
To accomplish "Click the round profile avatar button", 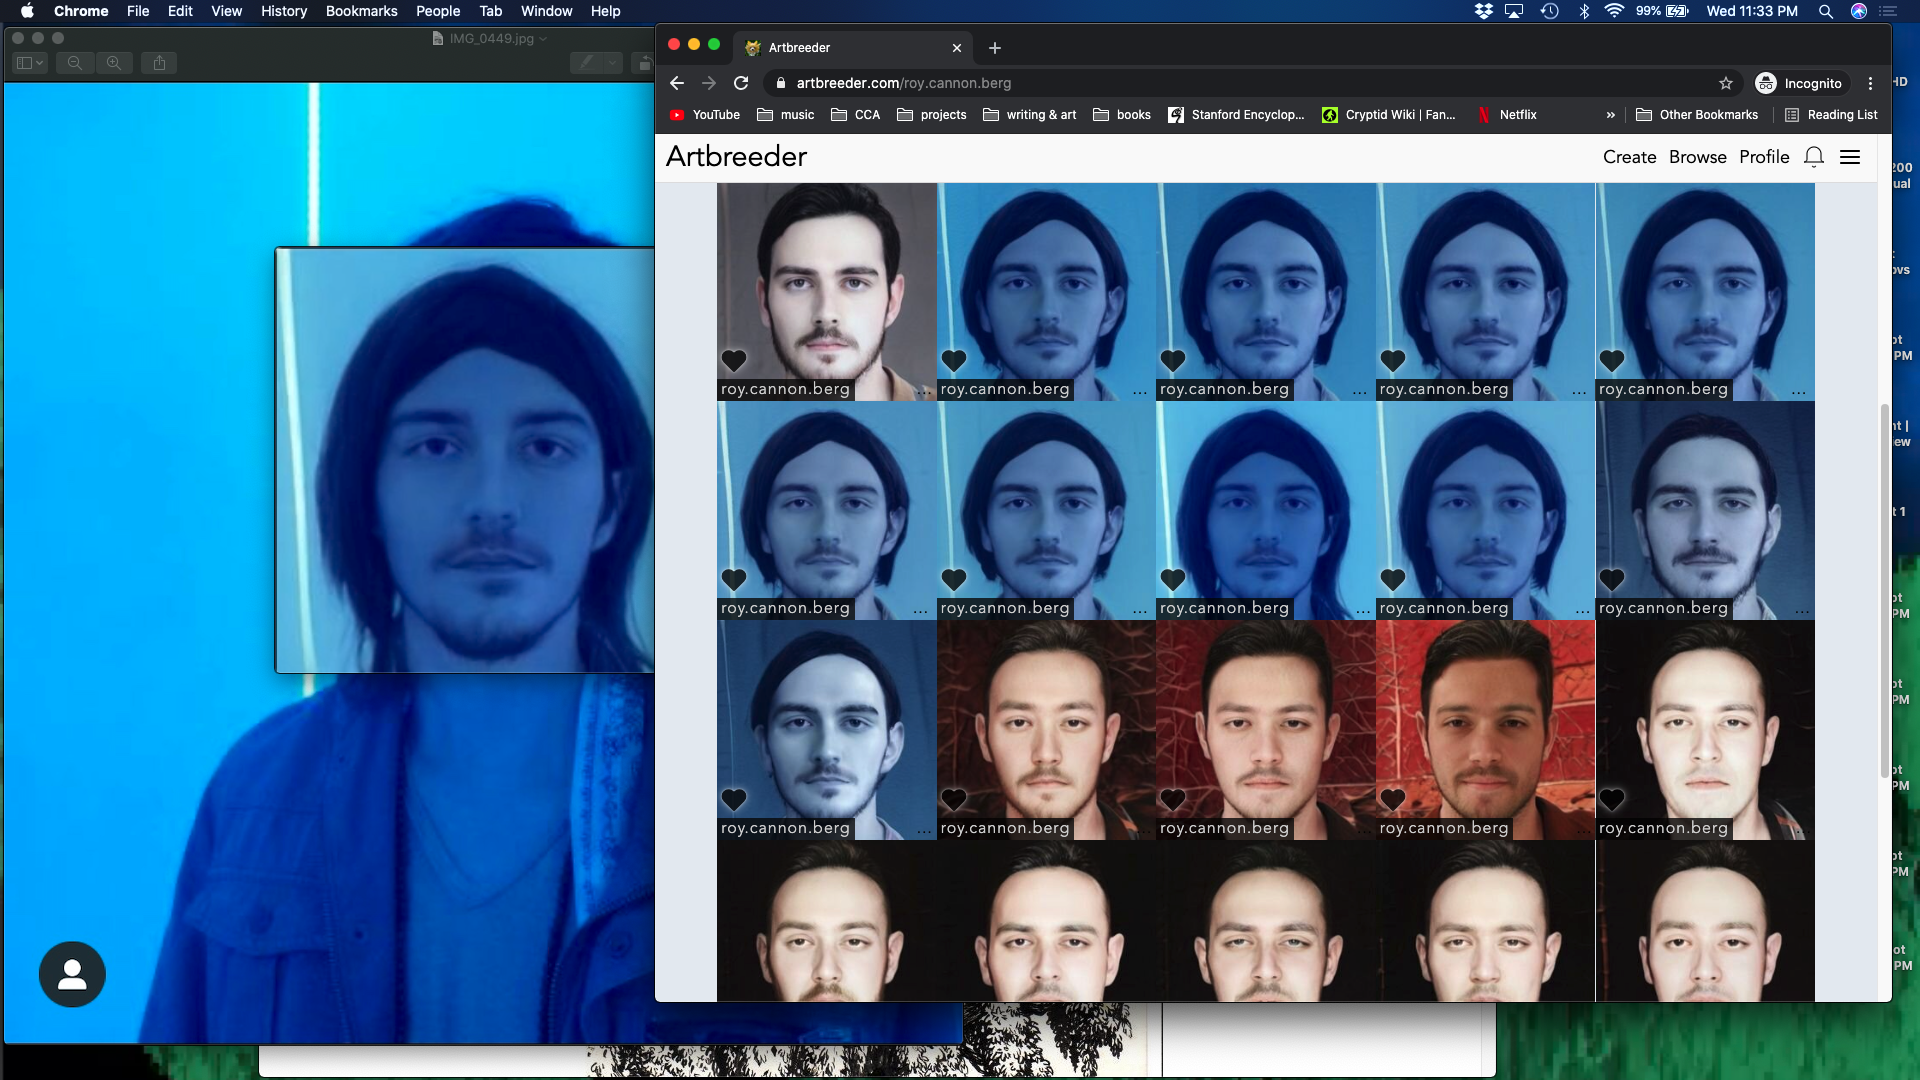I will (x=72, y=974).
